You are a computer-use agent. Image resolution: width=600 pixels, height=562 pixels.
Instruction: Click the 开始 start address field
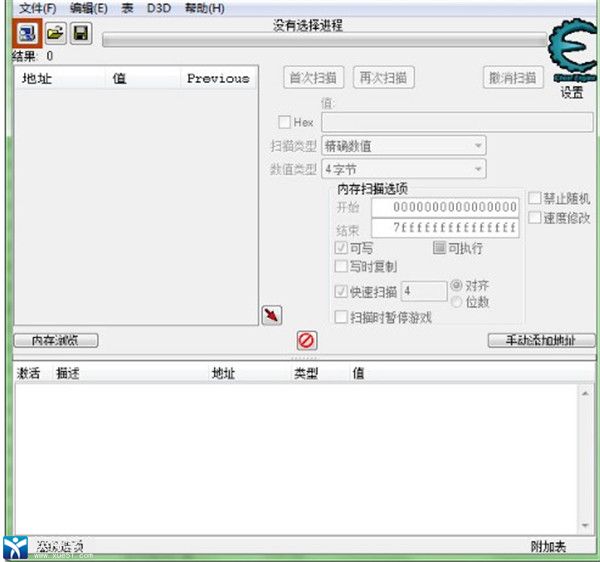pos(445,207)
